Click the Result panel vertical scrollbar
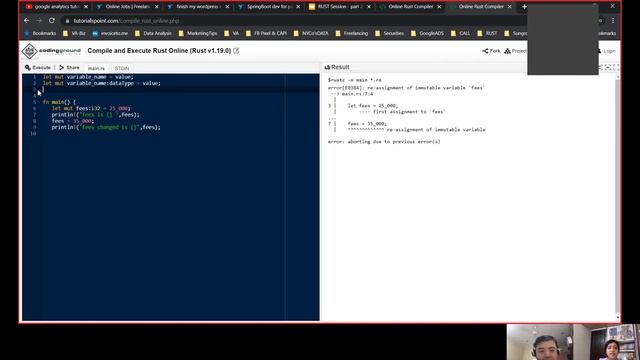The width and height of the screenshot is (640, 360). pos(617,196)
